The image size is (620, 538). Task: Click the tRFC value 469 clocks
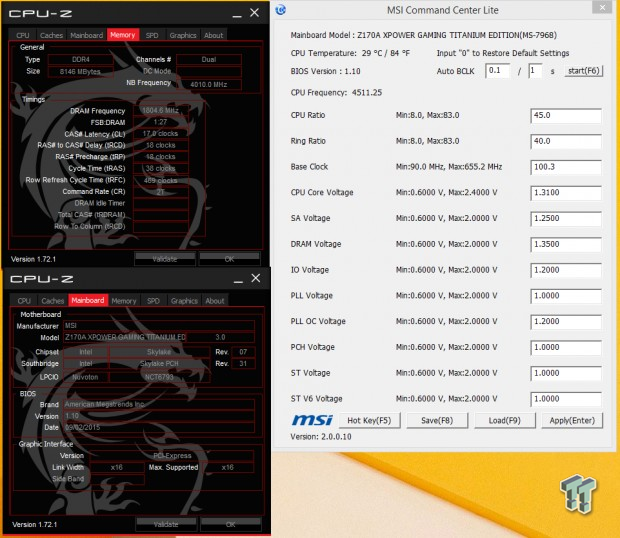(x=160, y=180)
